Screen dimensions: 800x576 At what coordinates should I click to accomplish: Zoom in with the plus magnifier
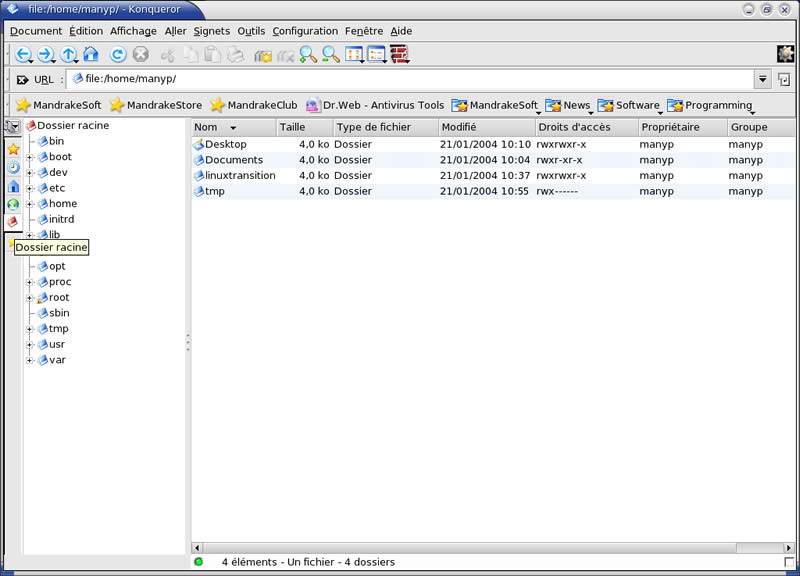(x=308, y=55)
